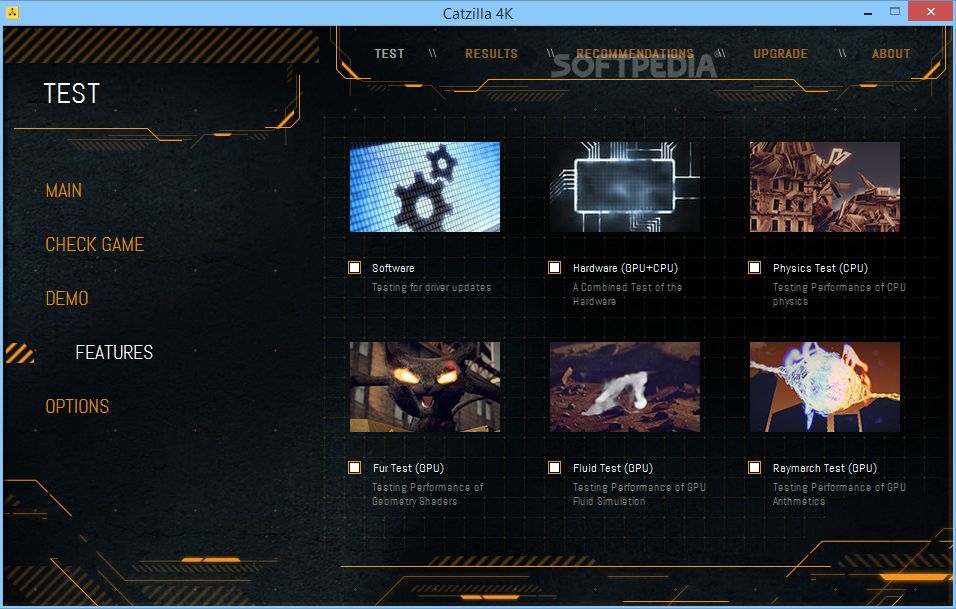956x609 pixels.
Task: Enable the Software test checkbox
Action: (354, 268)
